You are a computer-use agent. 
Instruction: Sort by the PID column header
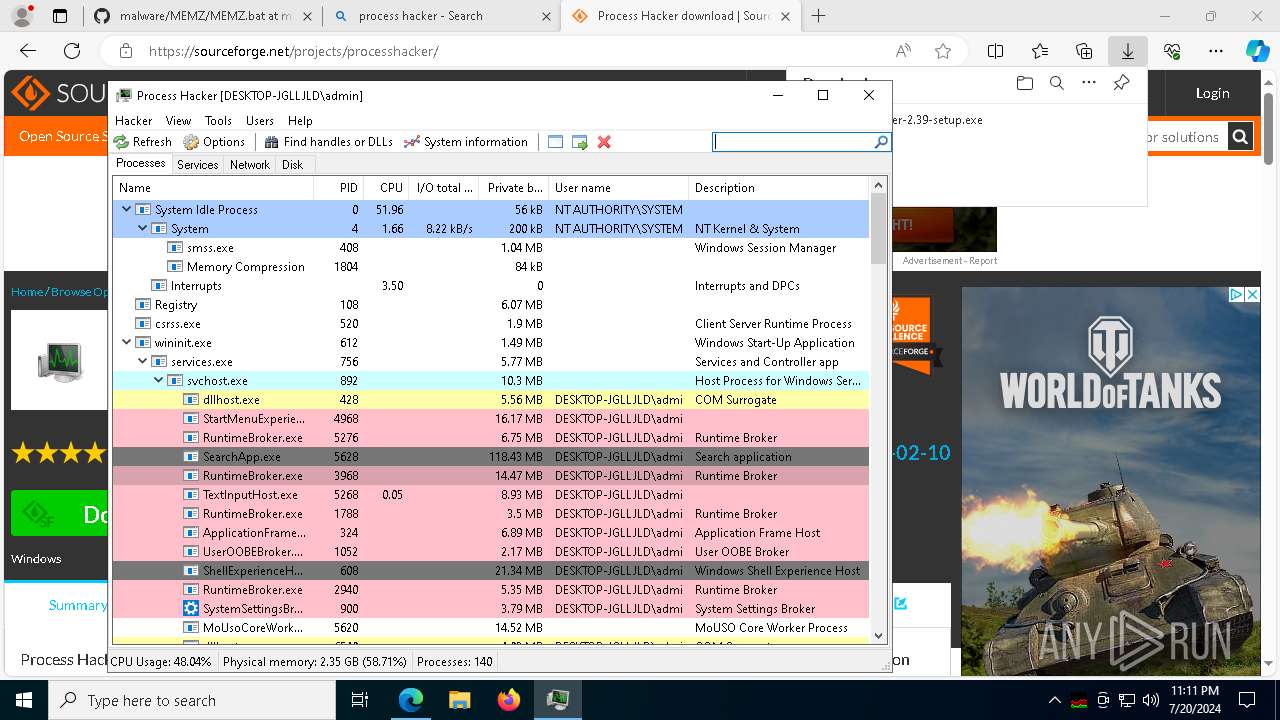point(338,188)
